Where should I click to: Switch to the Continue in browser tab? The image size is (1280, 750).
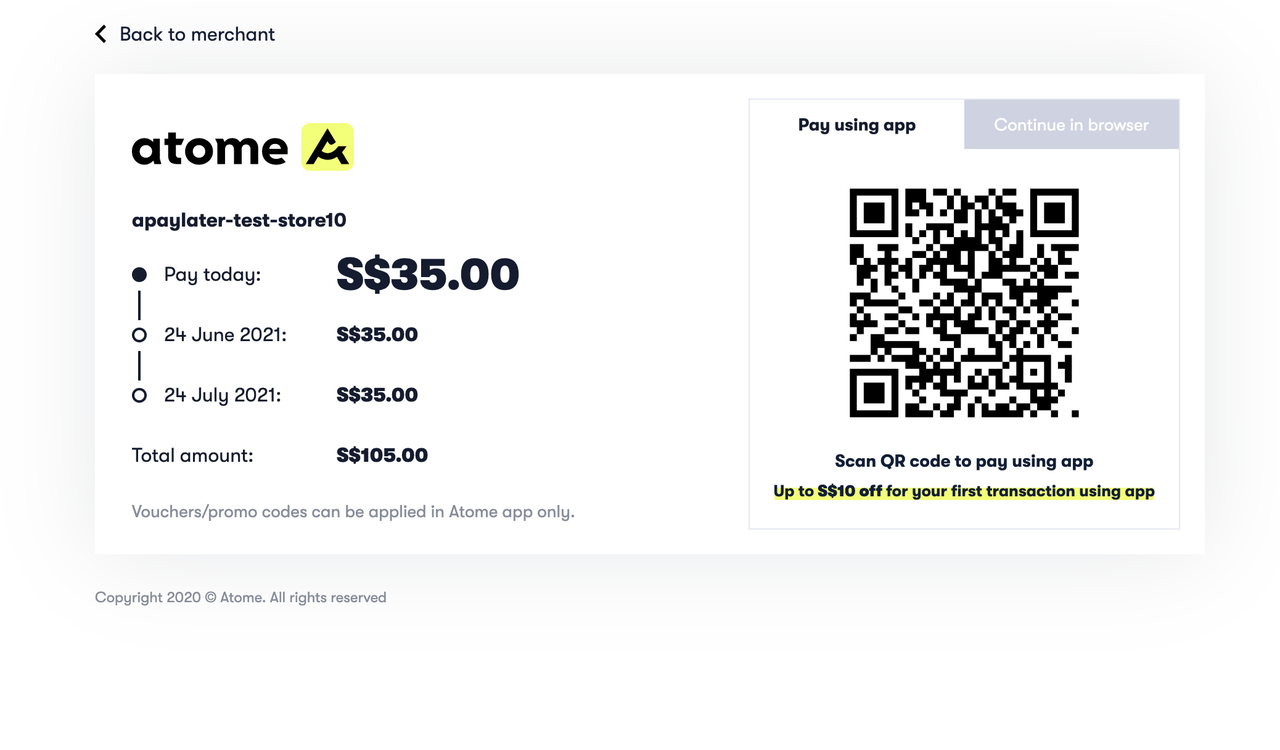pyautogui.click(x=1071, y=124)
